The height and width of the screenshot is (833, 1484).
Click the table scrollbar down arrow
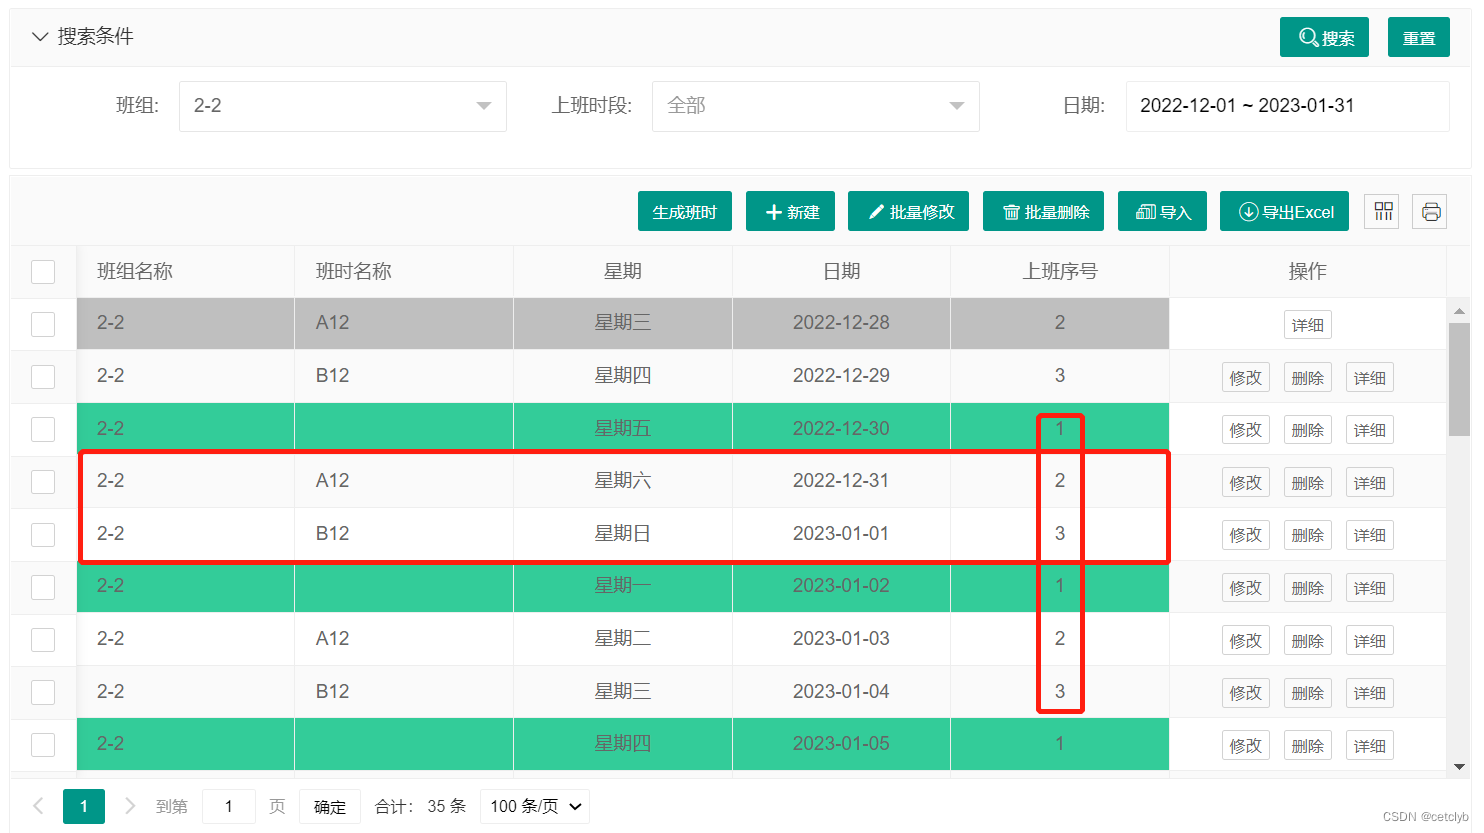[1459, 767]
